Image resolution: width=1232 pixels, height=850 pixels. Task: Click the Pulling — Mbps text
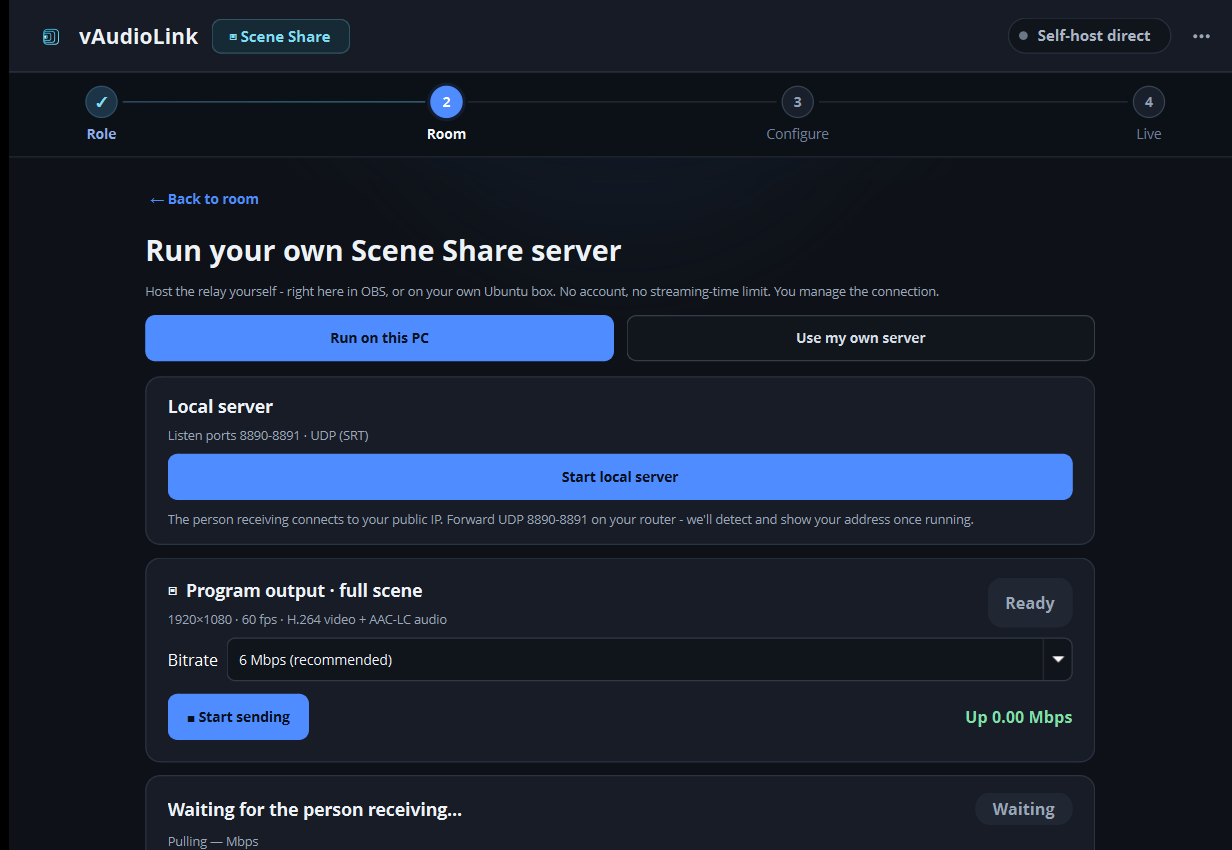pyautogui.click(x=213, y=841)
